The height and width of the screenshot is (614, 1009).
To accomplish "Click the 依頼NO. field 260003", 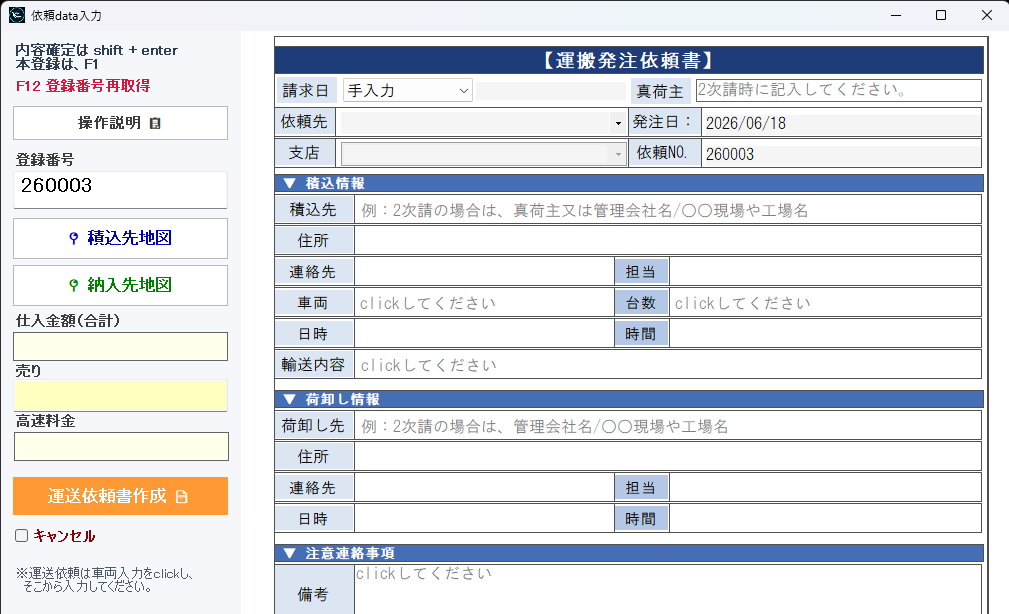I will click(841, 154).
